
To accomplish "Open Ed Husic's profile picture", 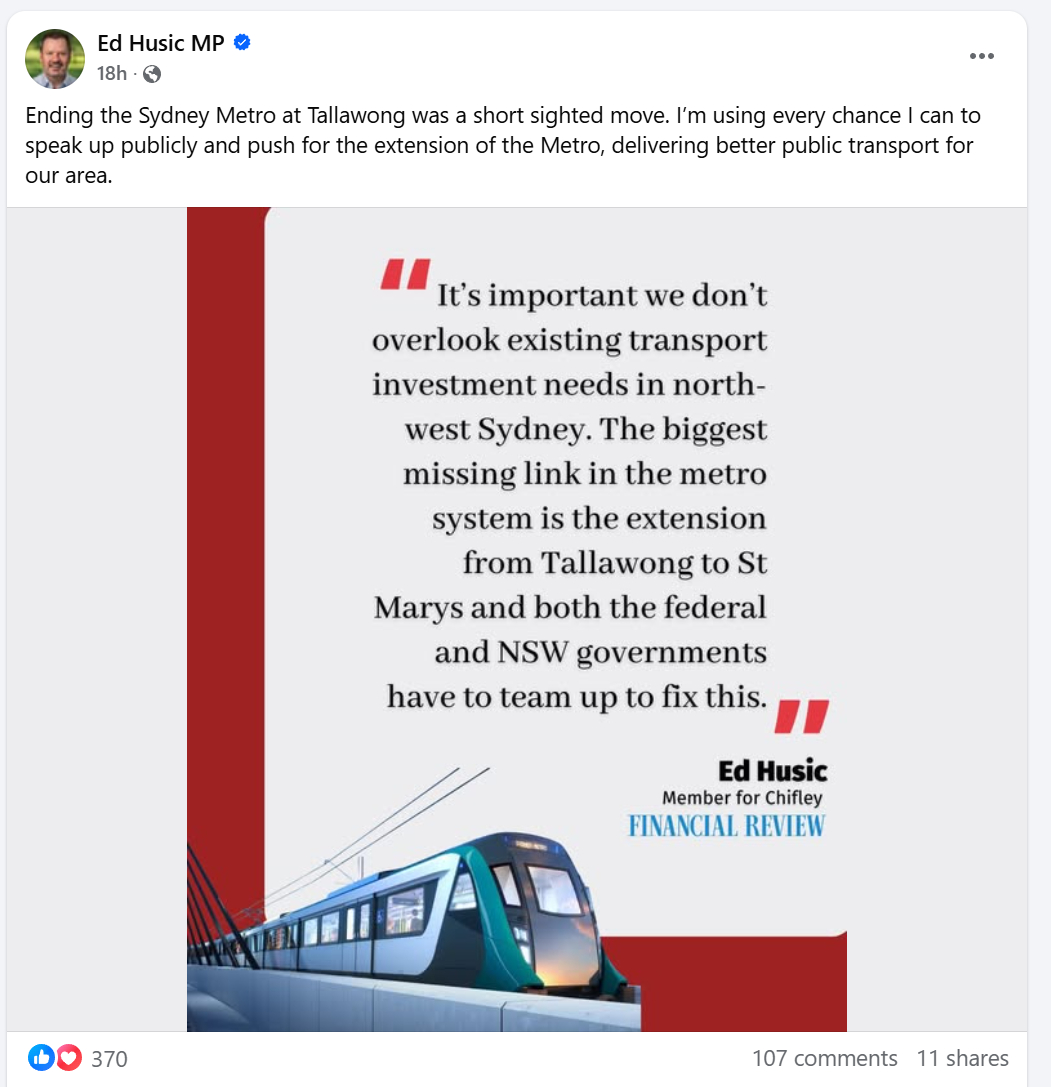I will point(55,59).
